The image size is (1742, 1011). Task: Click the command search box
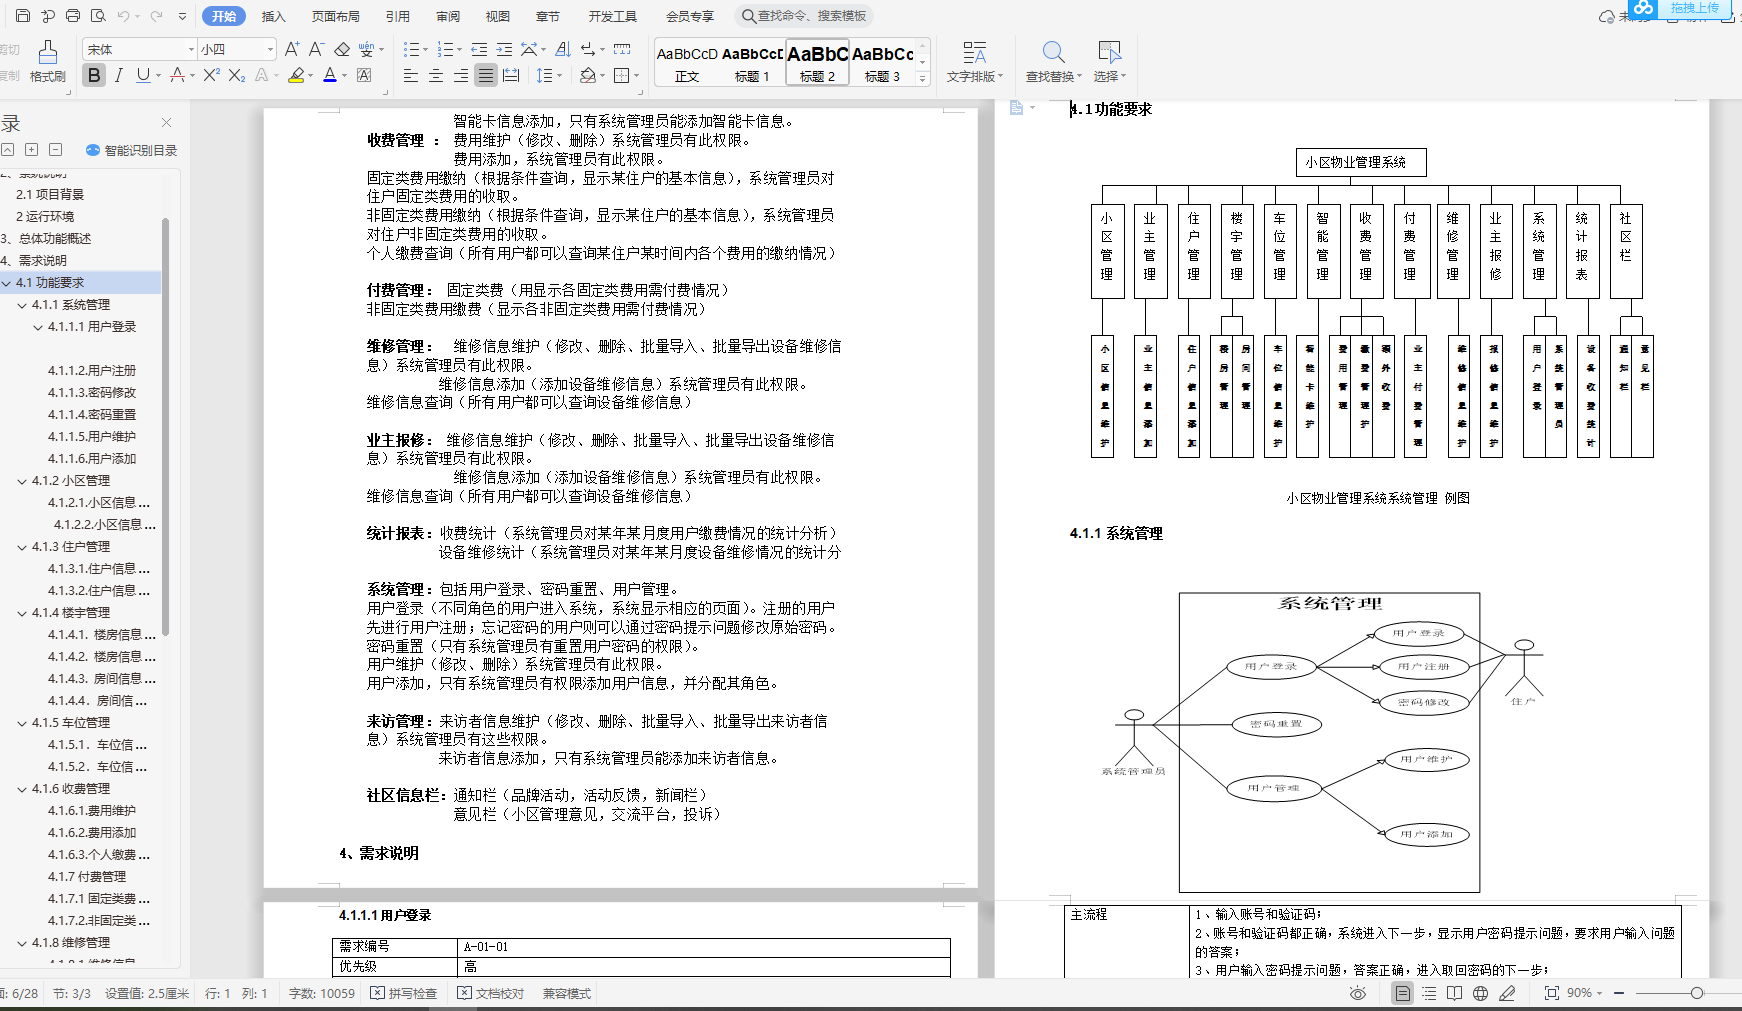(x=804, y=16)
